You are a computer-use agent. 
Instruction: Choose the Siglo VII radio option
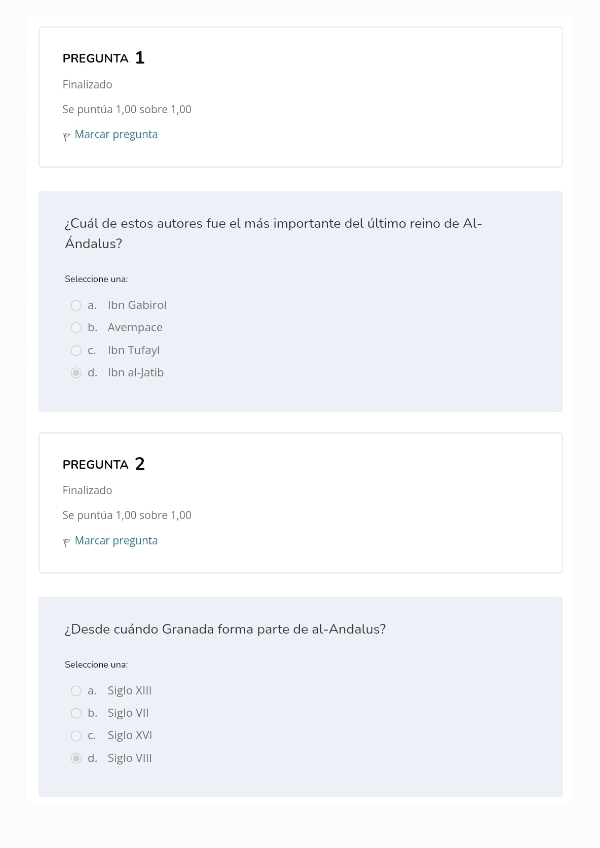pos(76,714)
